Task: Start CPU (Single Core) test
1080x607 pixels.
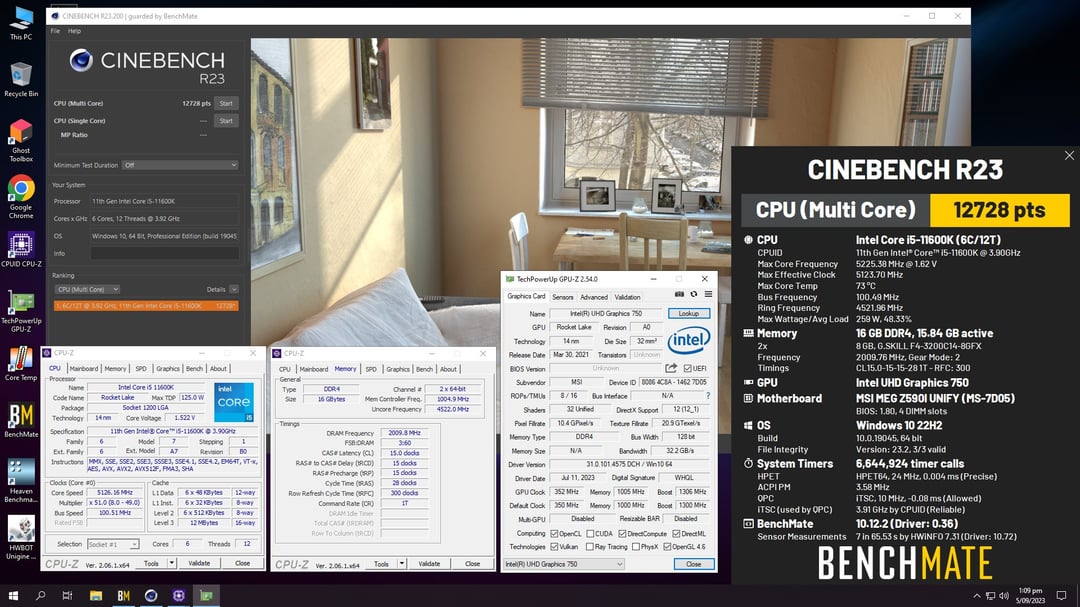Action: 226,121
